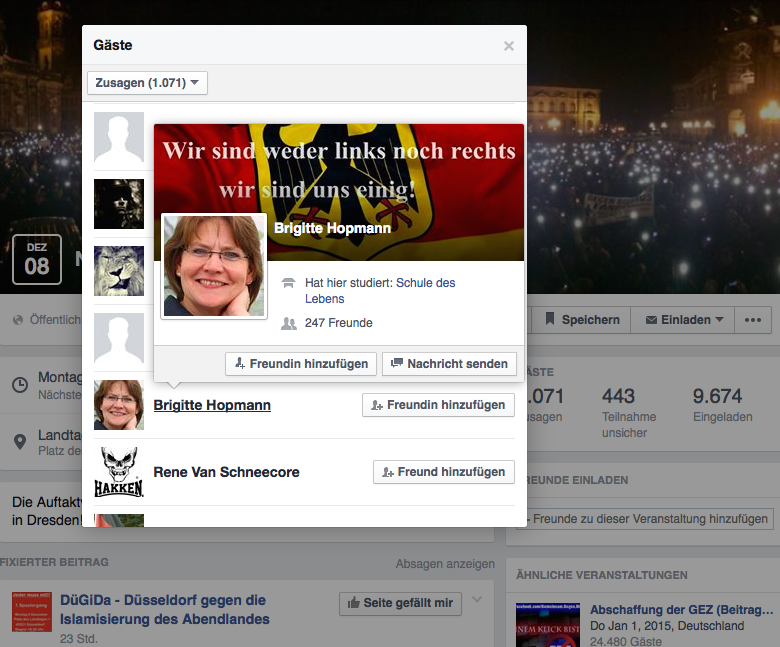
Task: Like the page with Seite gefällt mir
Action: (400, 603)
